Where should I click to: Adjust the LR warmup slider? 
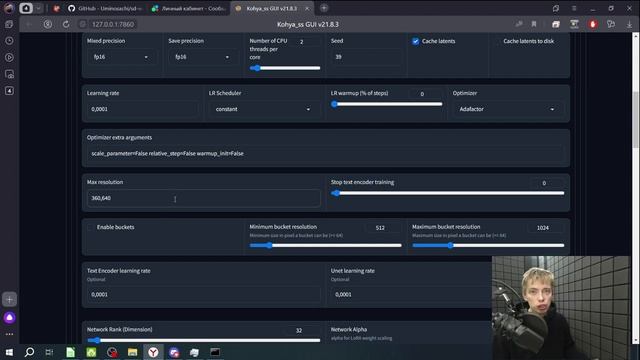(x=386, y=104)
